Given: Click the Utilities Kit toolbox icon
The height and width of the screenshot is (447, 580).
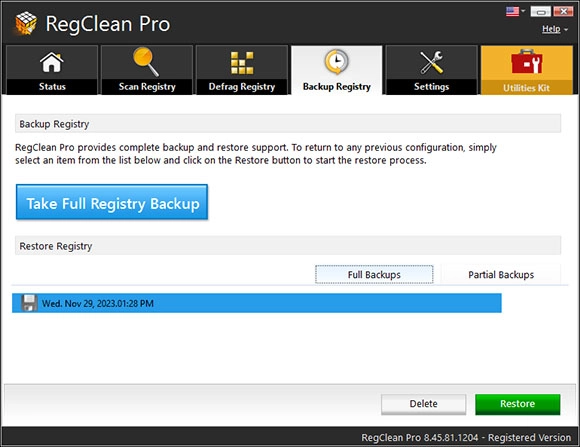Looking at the screenshot, I should click(527, 61).
